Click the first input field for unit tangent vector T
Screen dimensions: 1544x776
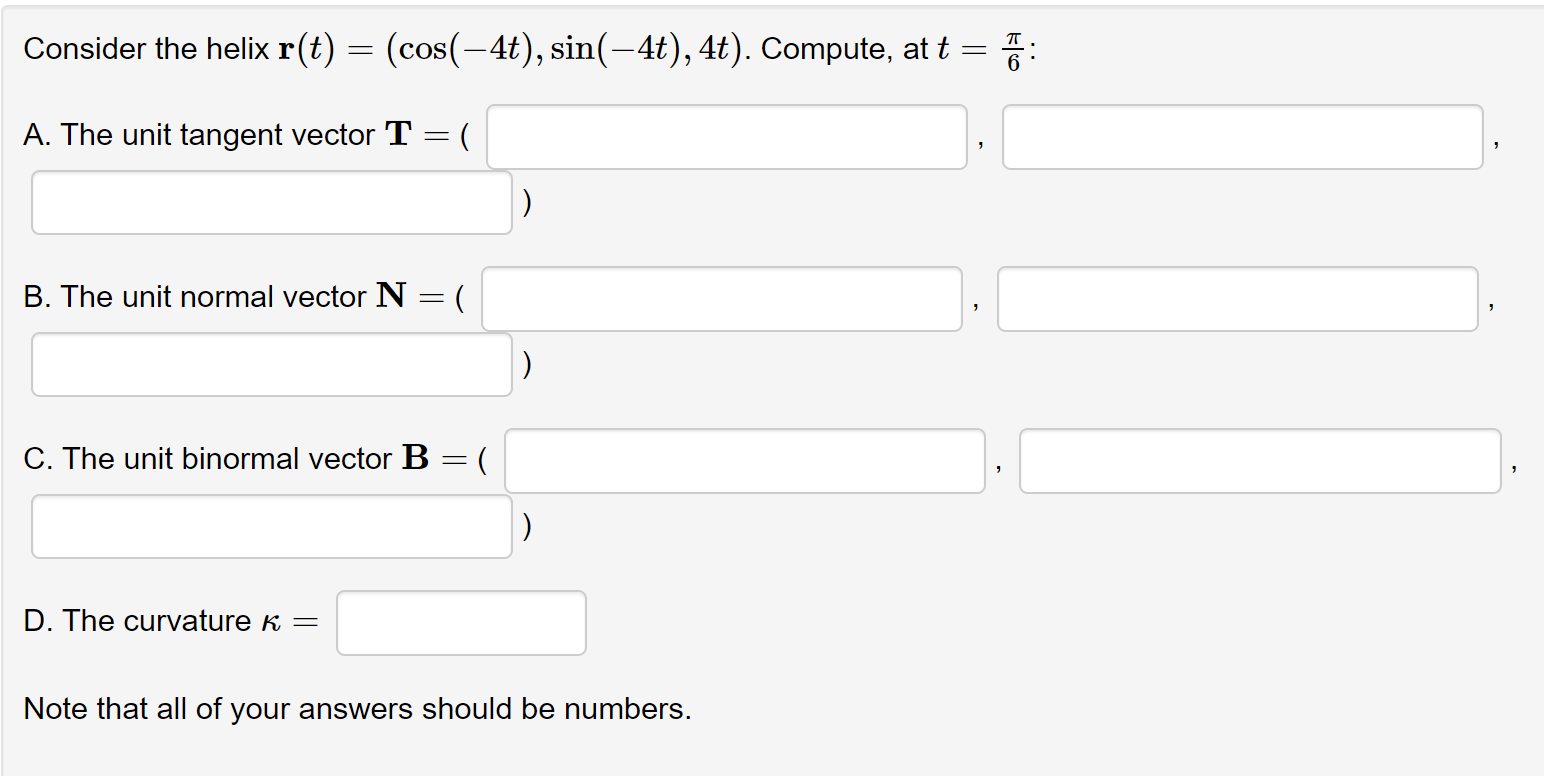click(727, 136)
